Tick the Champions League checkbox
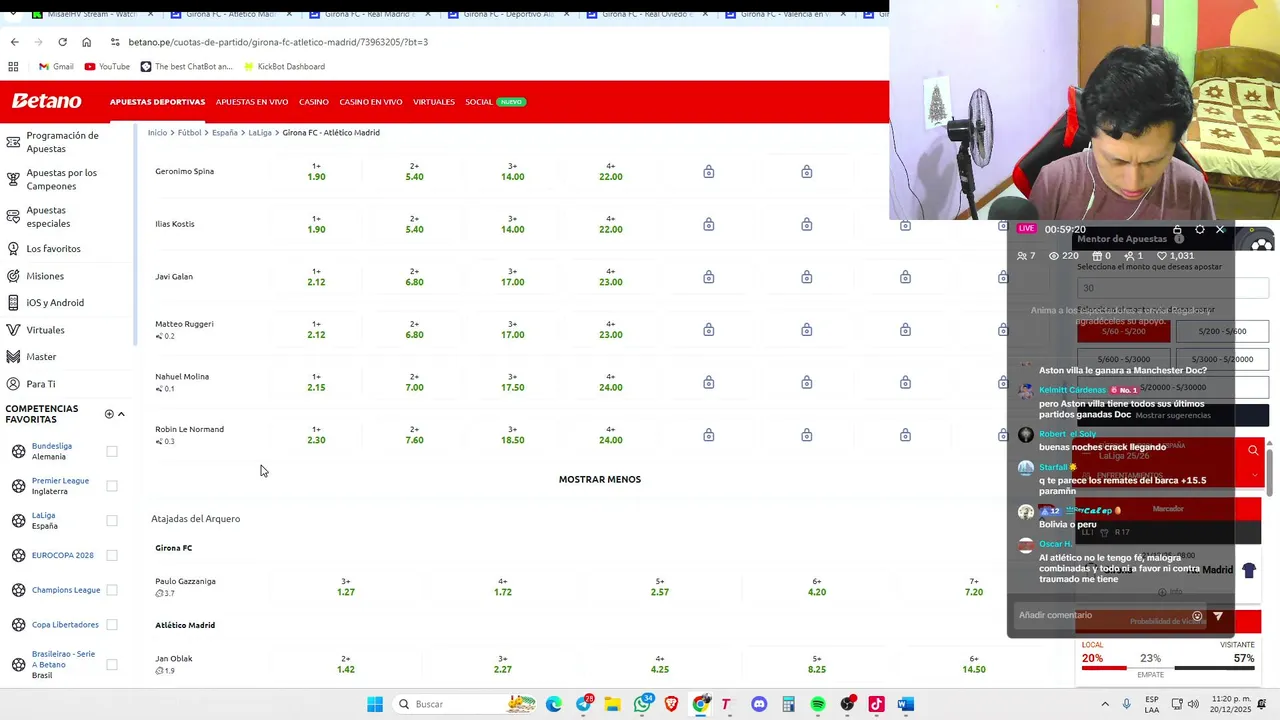The width and height of the screenshot is (1280, 720). [x=112, y=590]
